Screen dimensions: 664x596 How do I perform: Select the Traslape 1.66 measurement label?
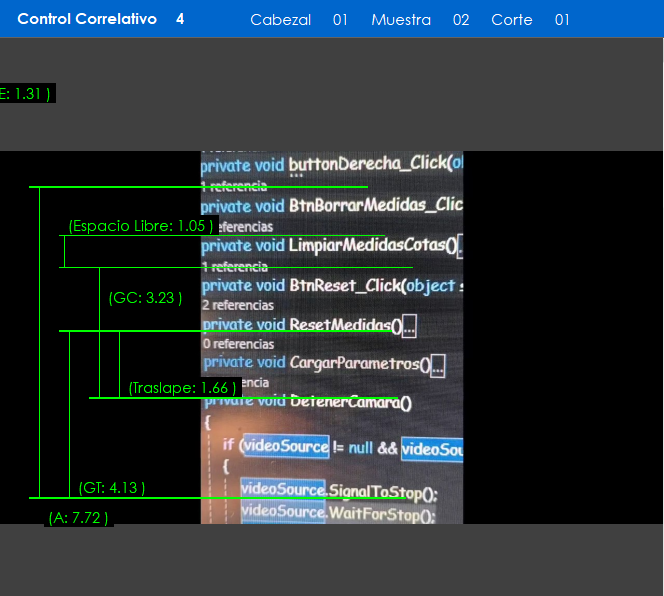tap(182, 388)
